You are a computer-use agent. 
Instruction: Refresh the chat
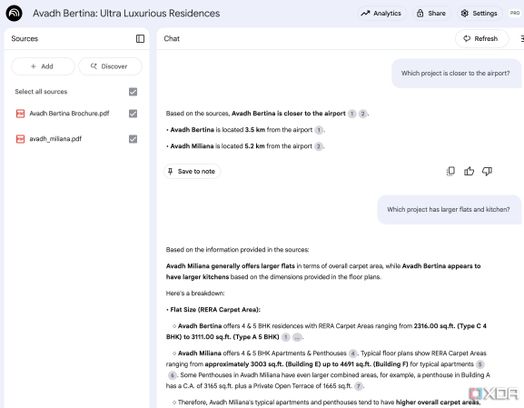[x=481, y=39]
